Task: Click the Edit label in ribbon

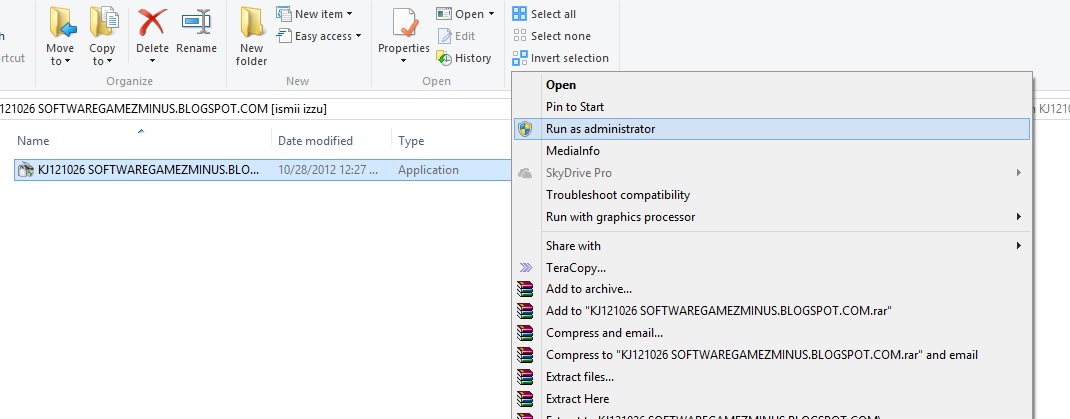Action: tap(465, 36)
